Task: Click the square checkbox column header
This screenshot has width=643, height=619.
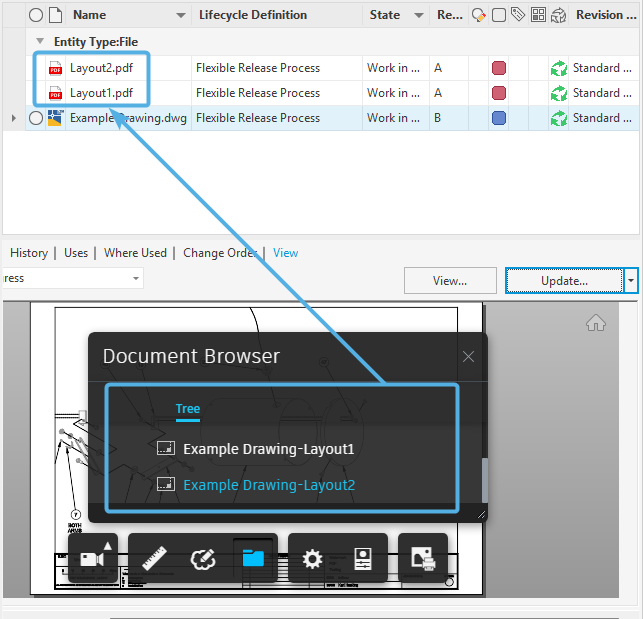Action: 499,16
